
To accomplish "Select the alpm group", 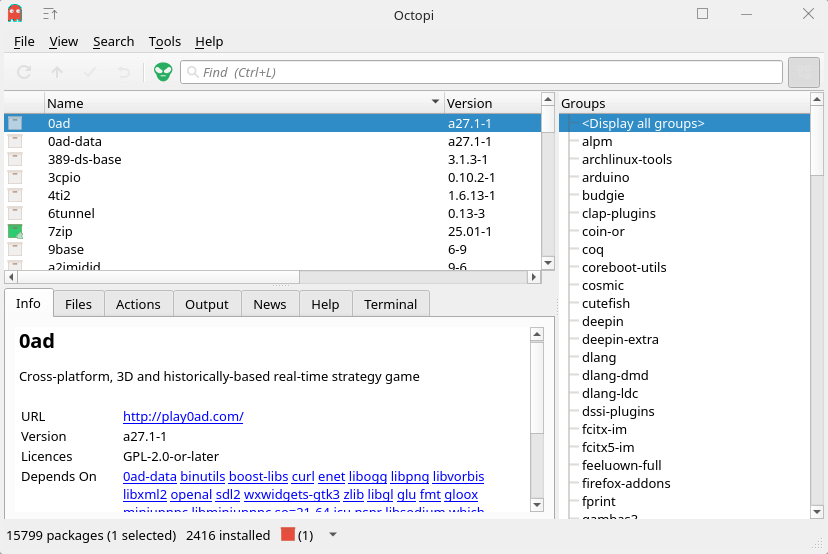I will [597, 141].
